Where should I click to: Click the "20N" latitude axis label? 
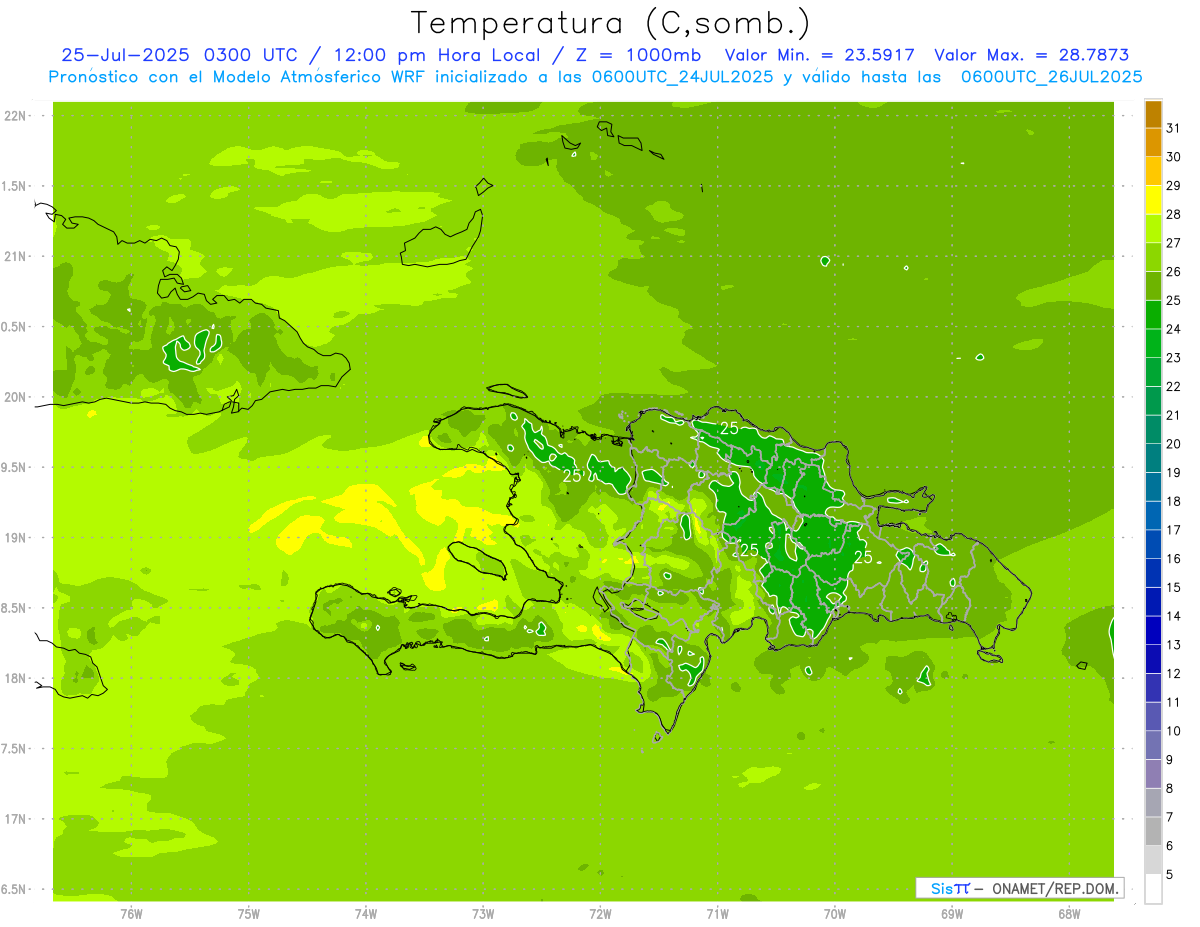(x=16, y=397)
